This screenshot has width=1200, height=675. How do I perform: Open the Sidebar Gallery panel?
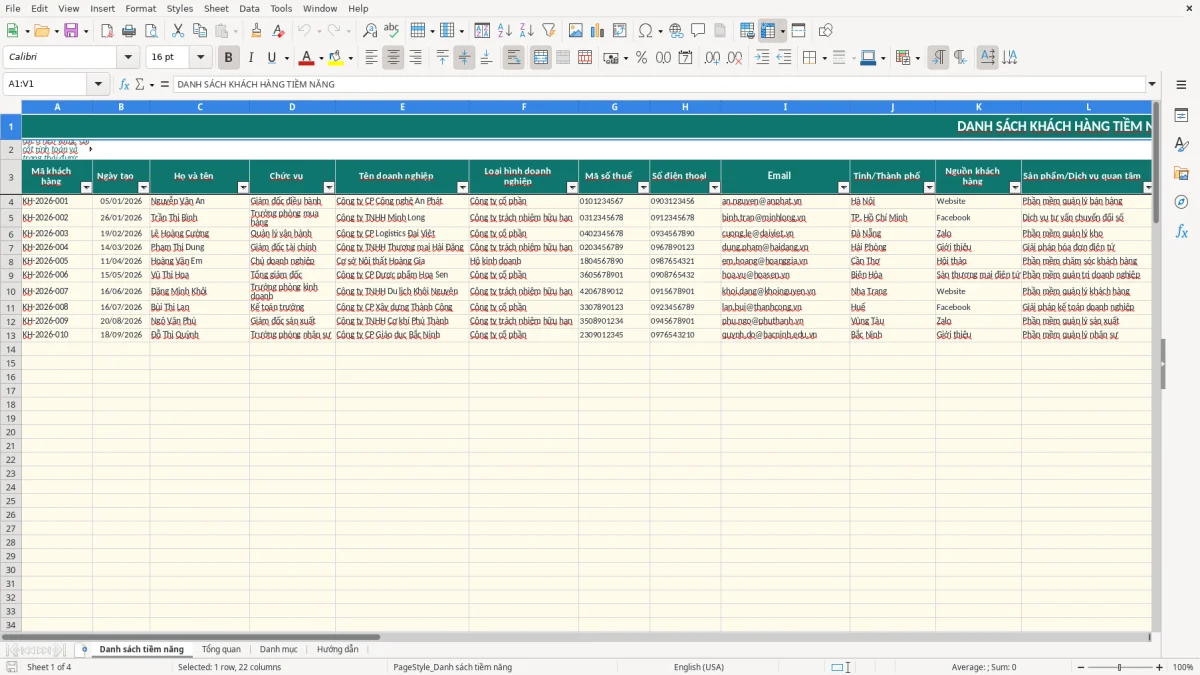coord(1181,173)
